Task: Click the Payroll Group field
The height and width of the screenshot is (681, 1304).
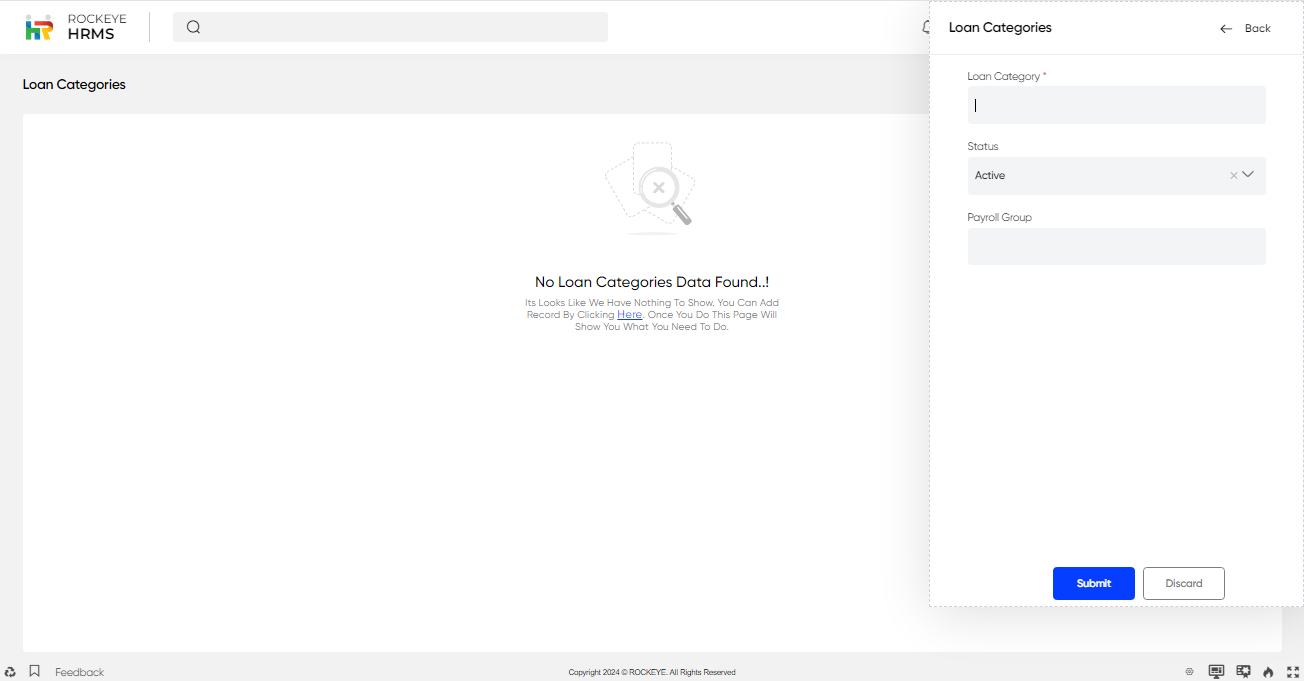Action: tap(1116, 246)
